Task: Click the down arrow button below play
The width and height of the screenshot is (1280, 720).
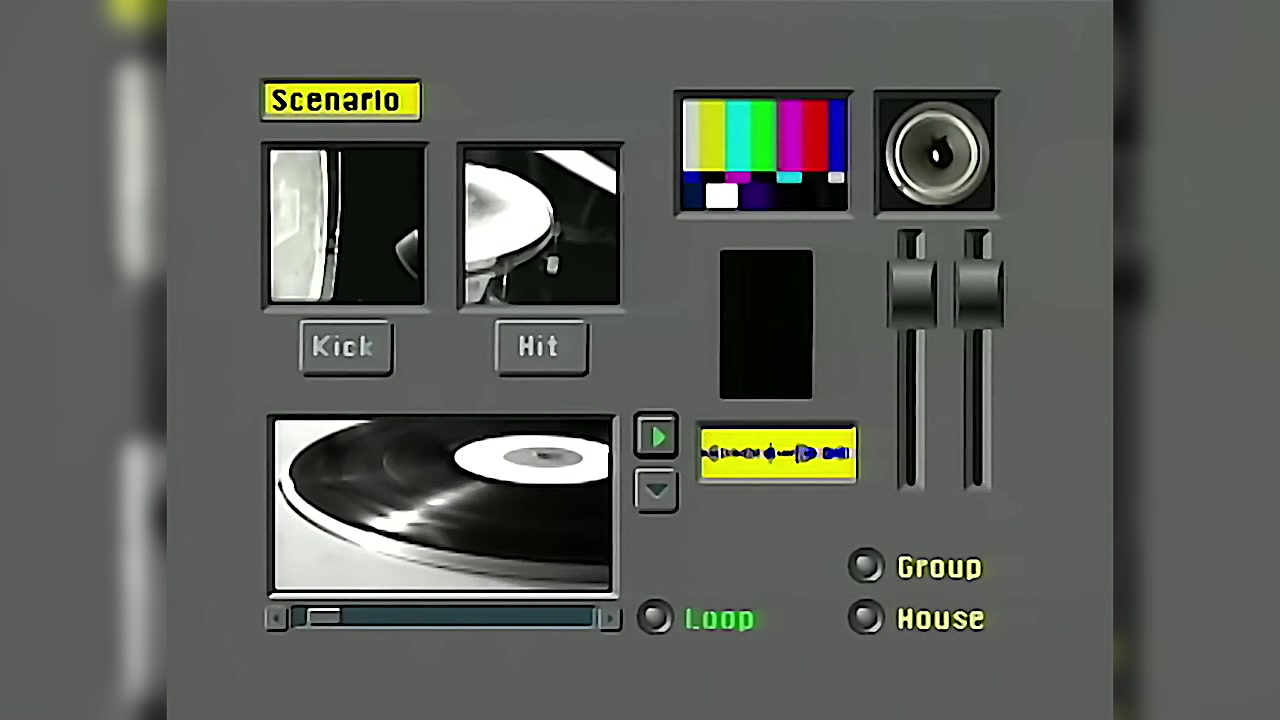Action: [x=656, y=490]
